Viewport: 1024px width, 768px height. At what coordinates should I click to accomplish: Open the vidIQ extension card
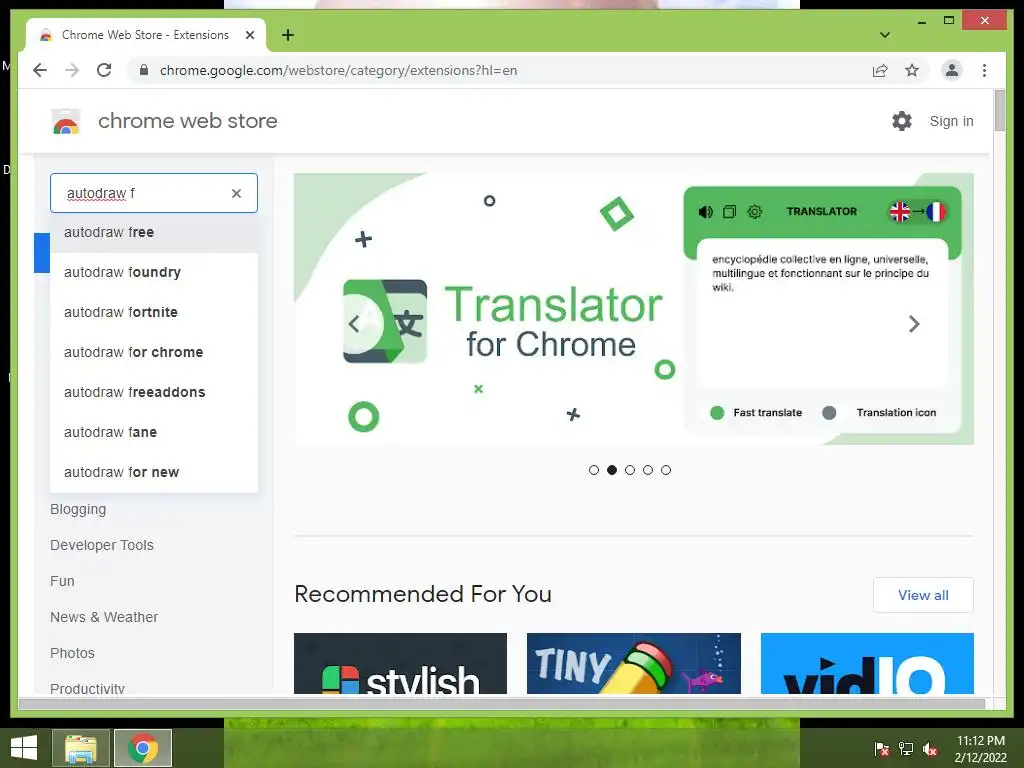point(867,664)
